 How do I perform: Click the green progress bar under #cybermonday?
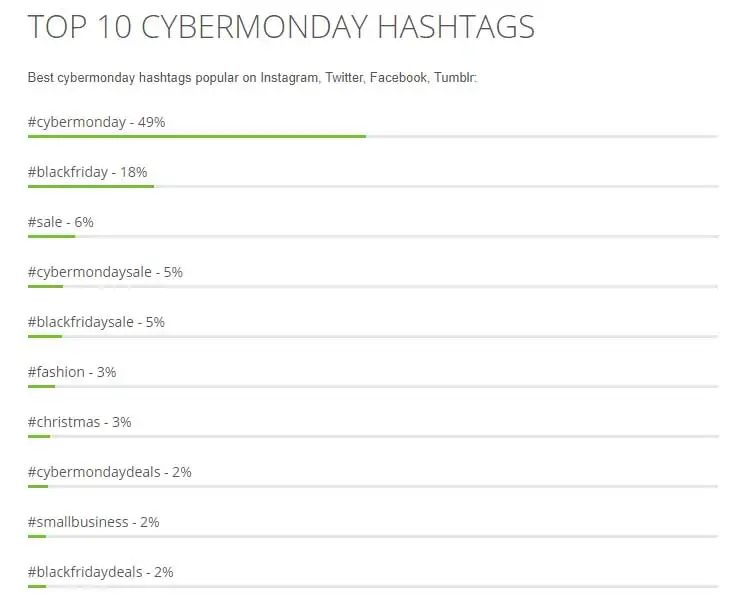tap(197, 136)
